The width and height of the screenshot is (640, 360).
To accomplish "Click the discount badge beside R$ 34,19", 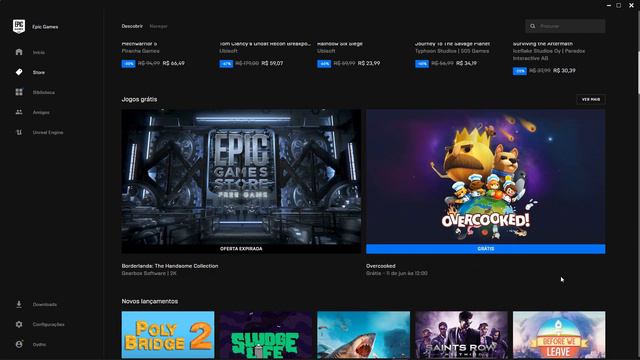I will pyautogui.click(x=422, y=64).
